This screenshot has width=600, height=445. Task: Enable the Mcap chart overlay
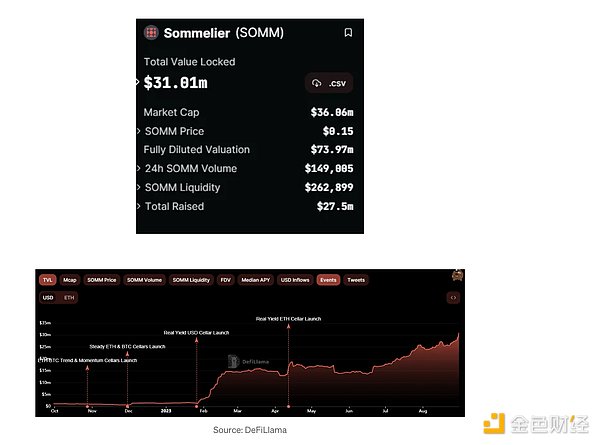click(70, 280)
